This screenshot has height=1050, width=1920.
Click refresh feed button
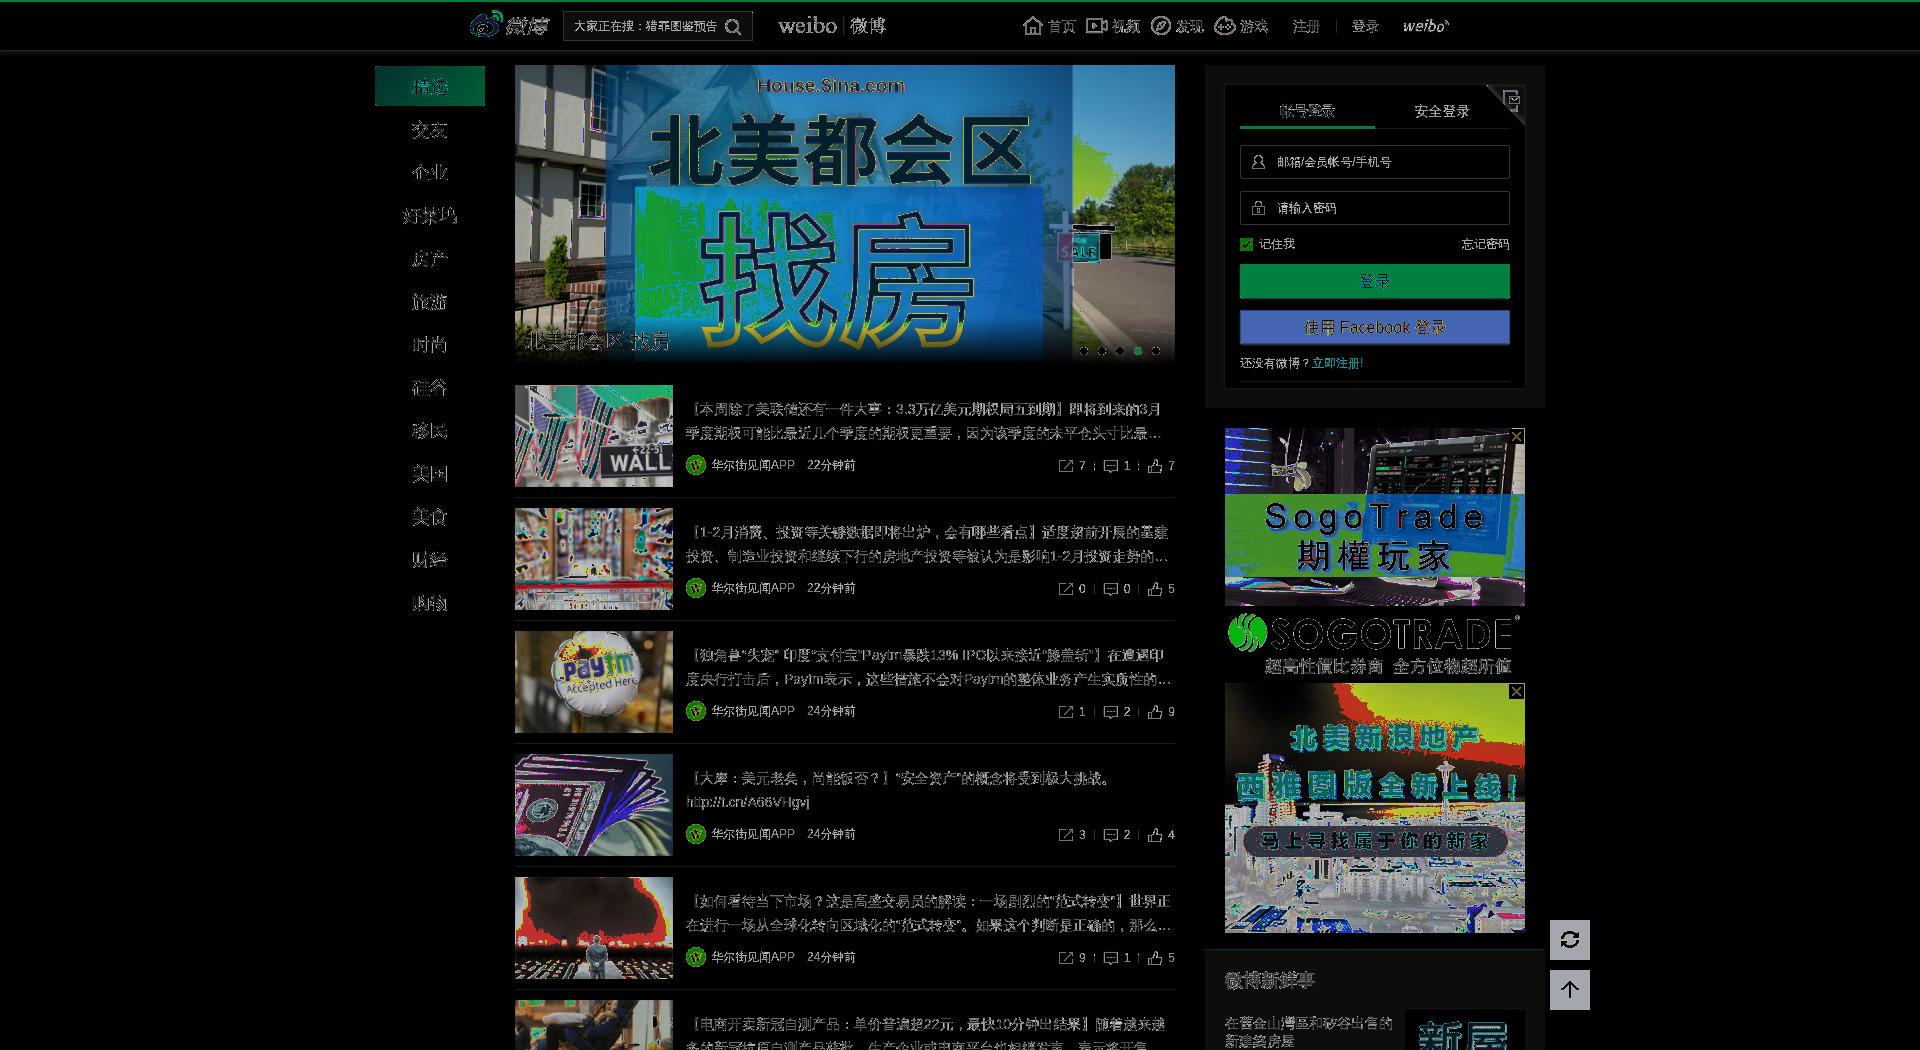[1570, 940]
